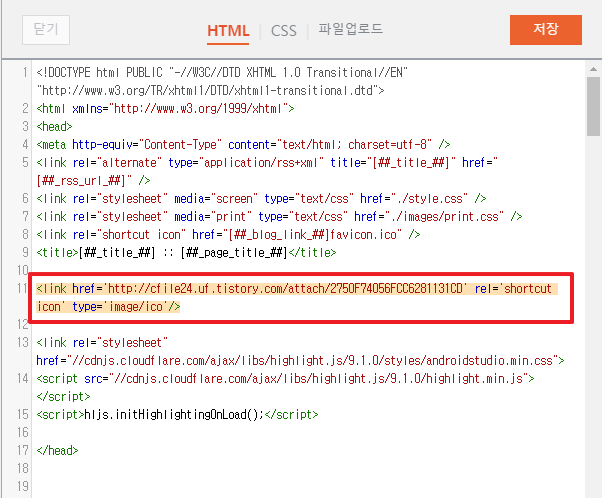Click the closing head tag line

[57, 451]
